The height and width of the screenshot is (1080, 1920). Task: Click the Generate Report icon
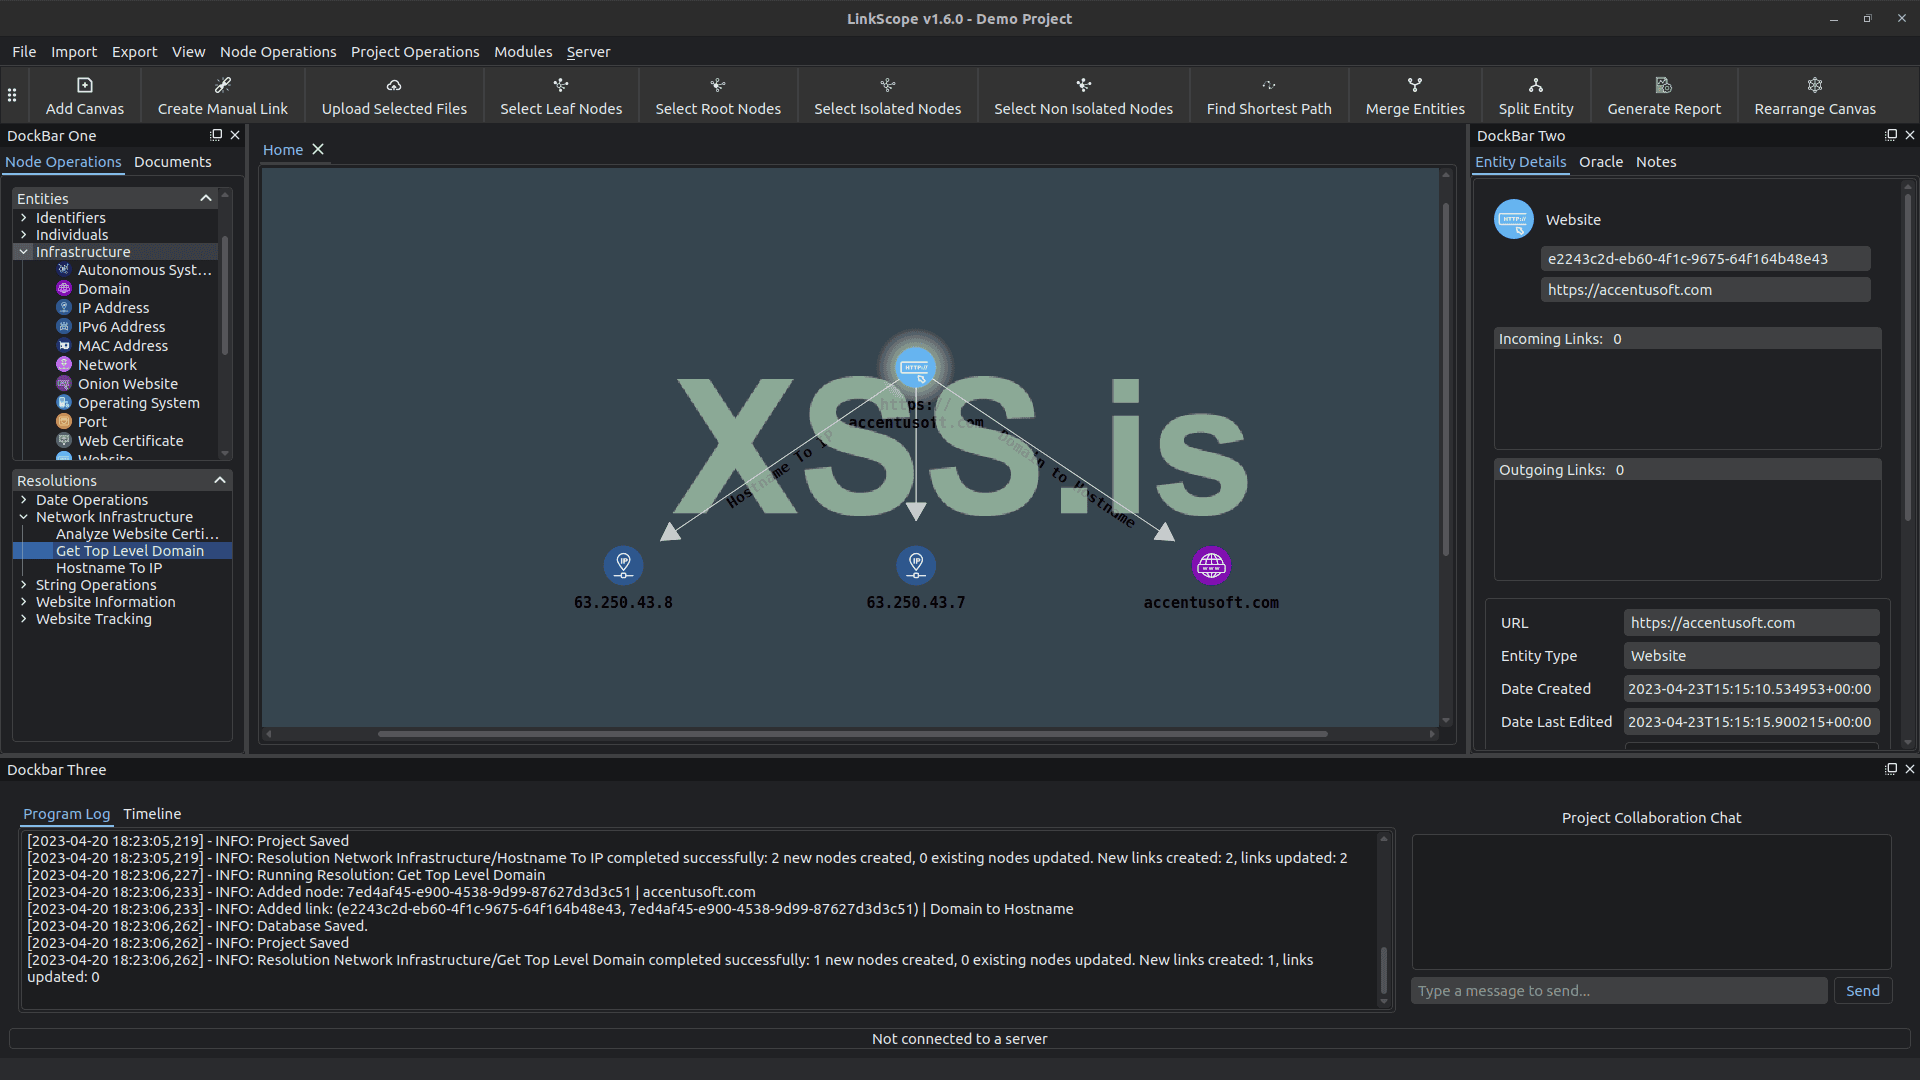pos(1663,86)
